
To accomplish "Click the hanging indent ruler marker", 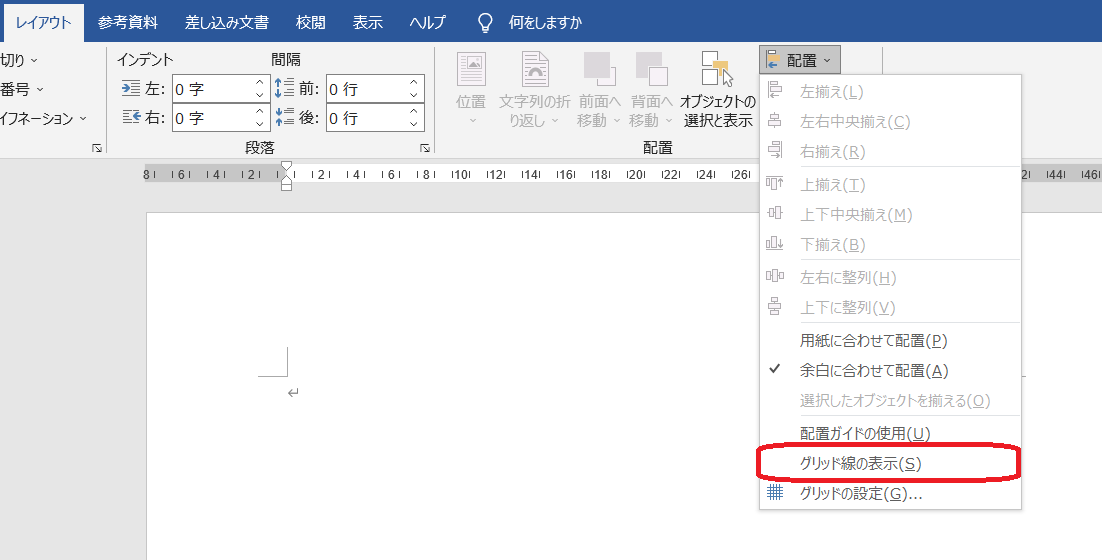I will pyautogui.click(x=286, y=178).
